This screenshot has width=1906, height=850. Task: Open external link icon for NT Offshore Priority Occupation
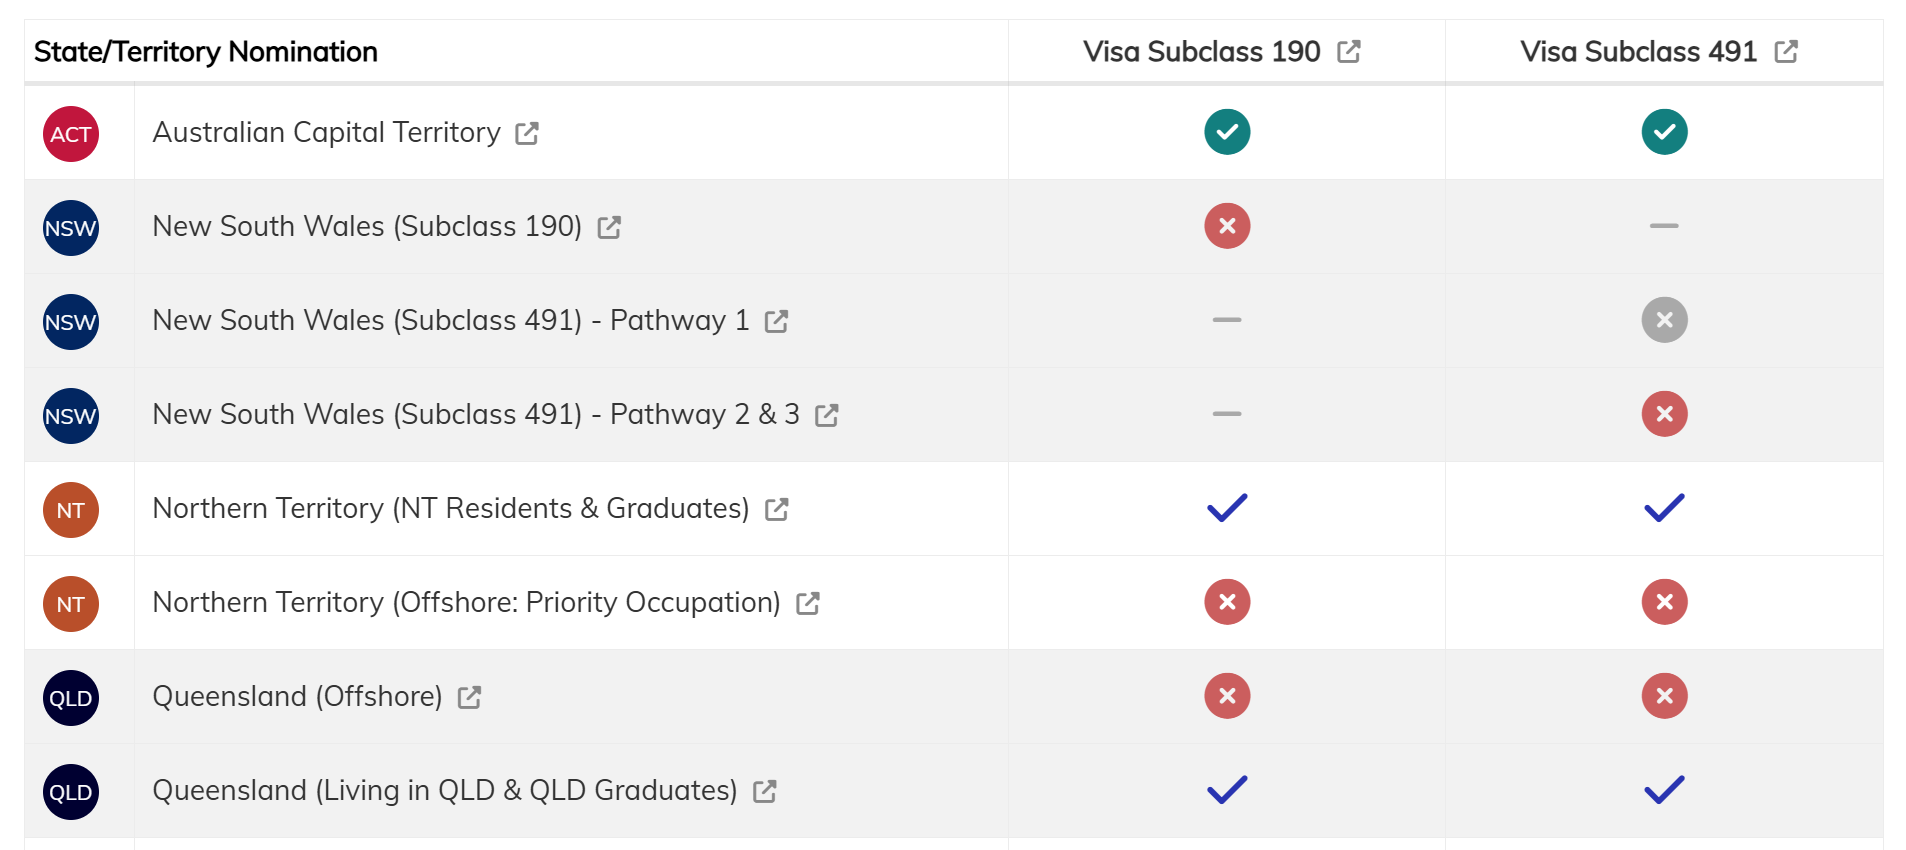(x=808, y=603)
